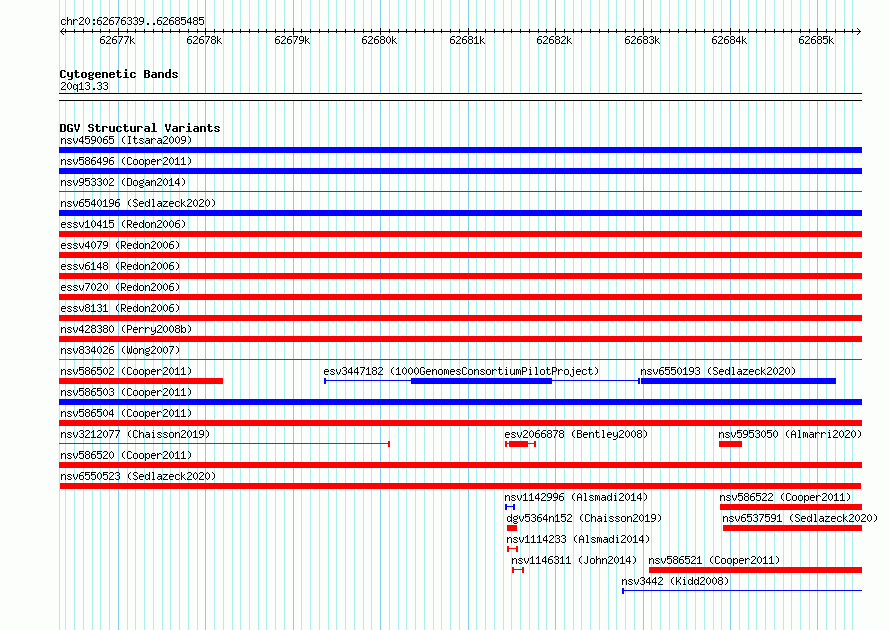Select the nsv586502 (Cooper2011) short red bar
The height and width of the screenshot is (630, 890).
tap(141, 381)
